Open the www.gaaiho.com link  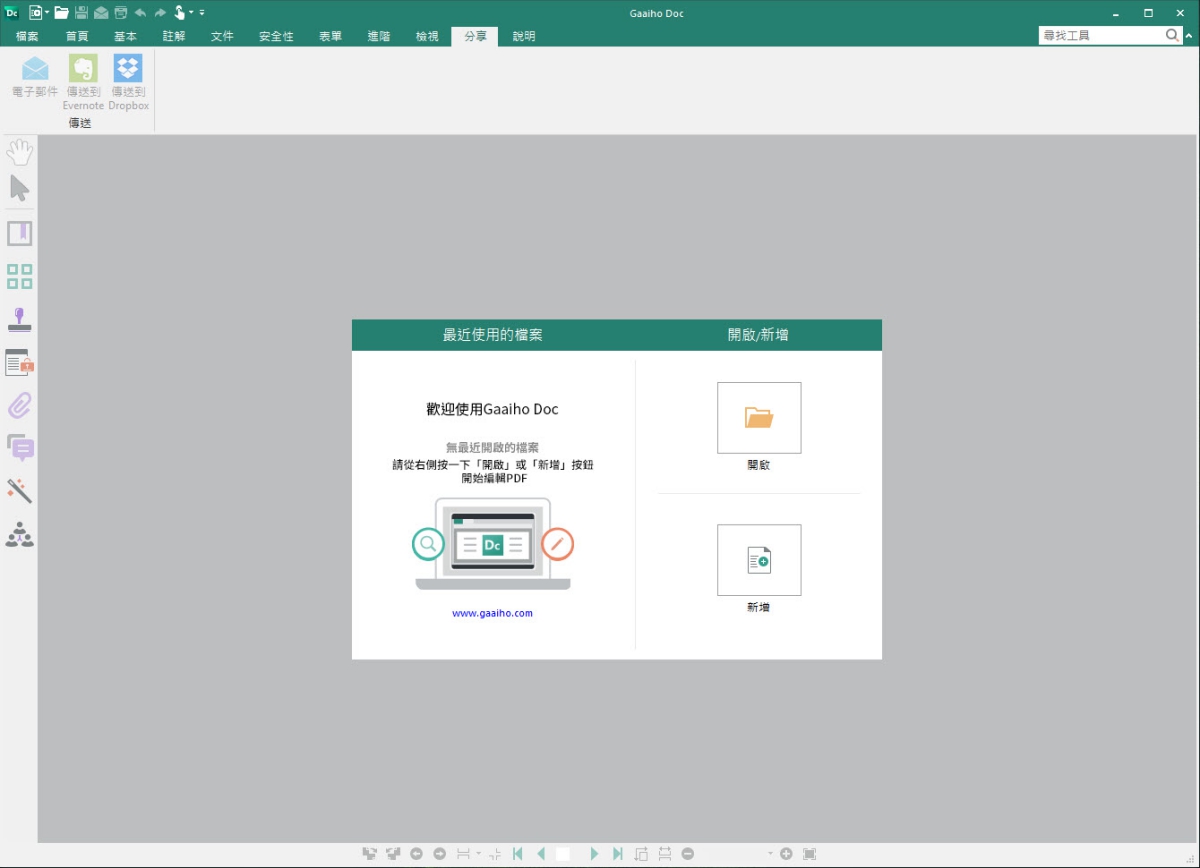[x=492, y=613]
